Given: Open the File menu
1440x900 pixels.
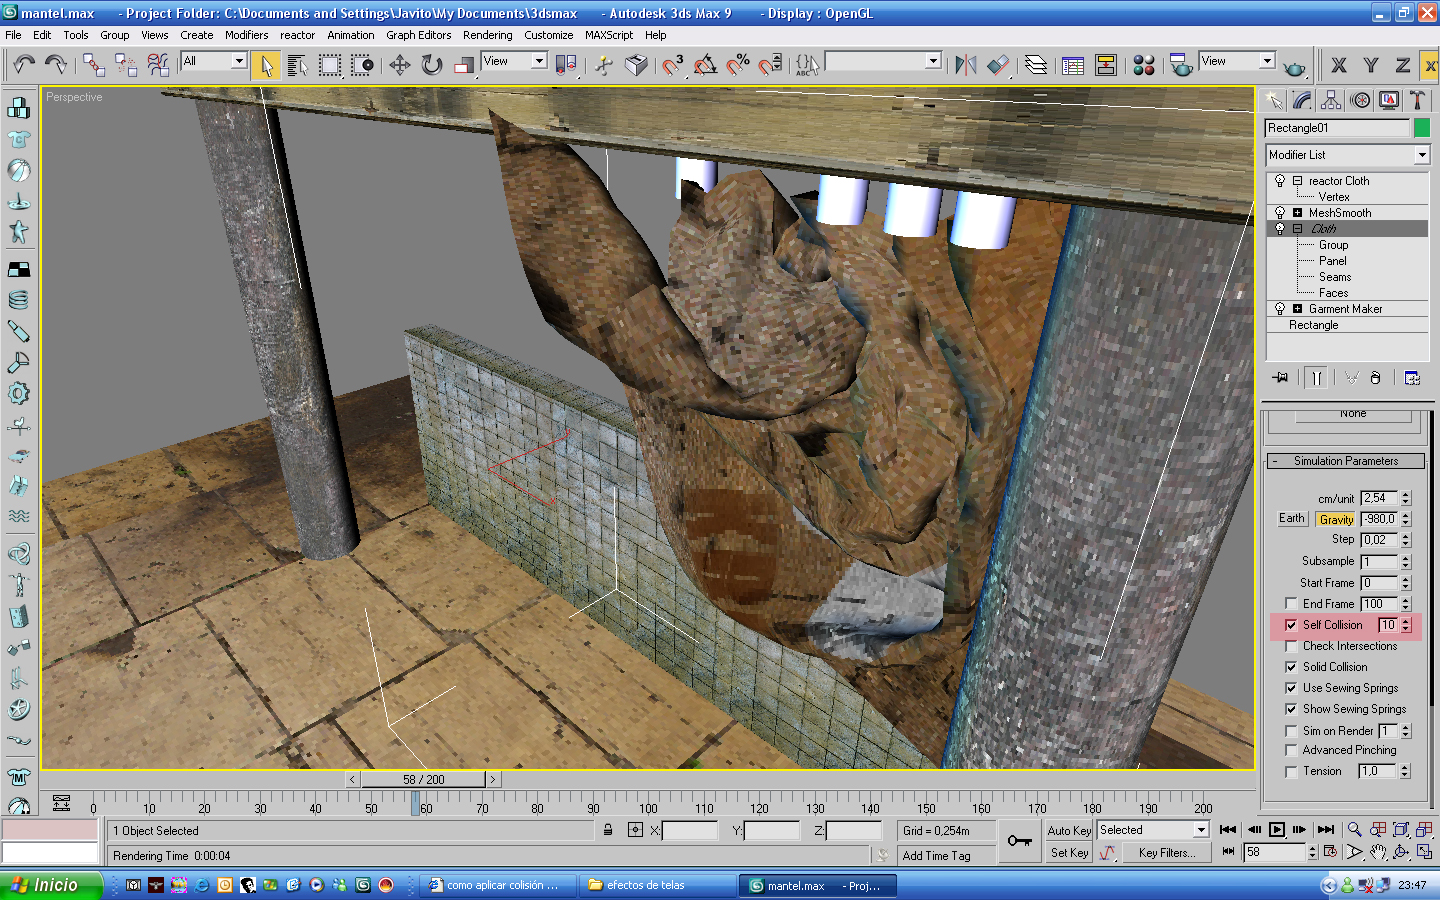Looking at the screenshot, I should tap(13, 35).
